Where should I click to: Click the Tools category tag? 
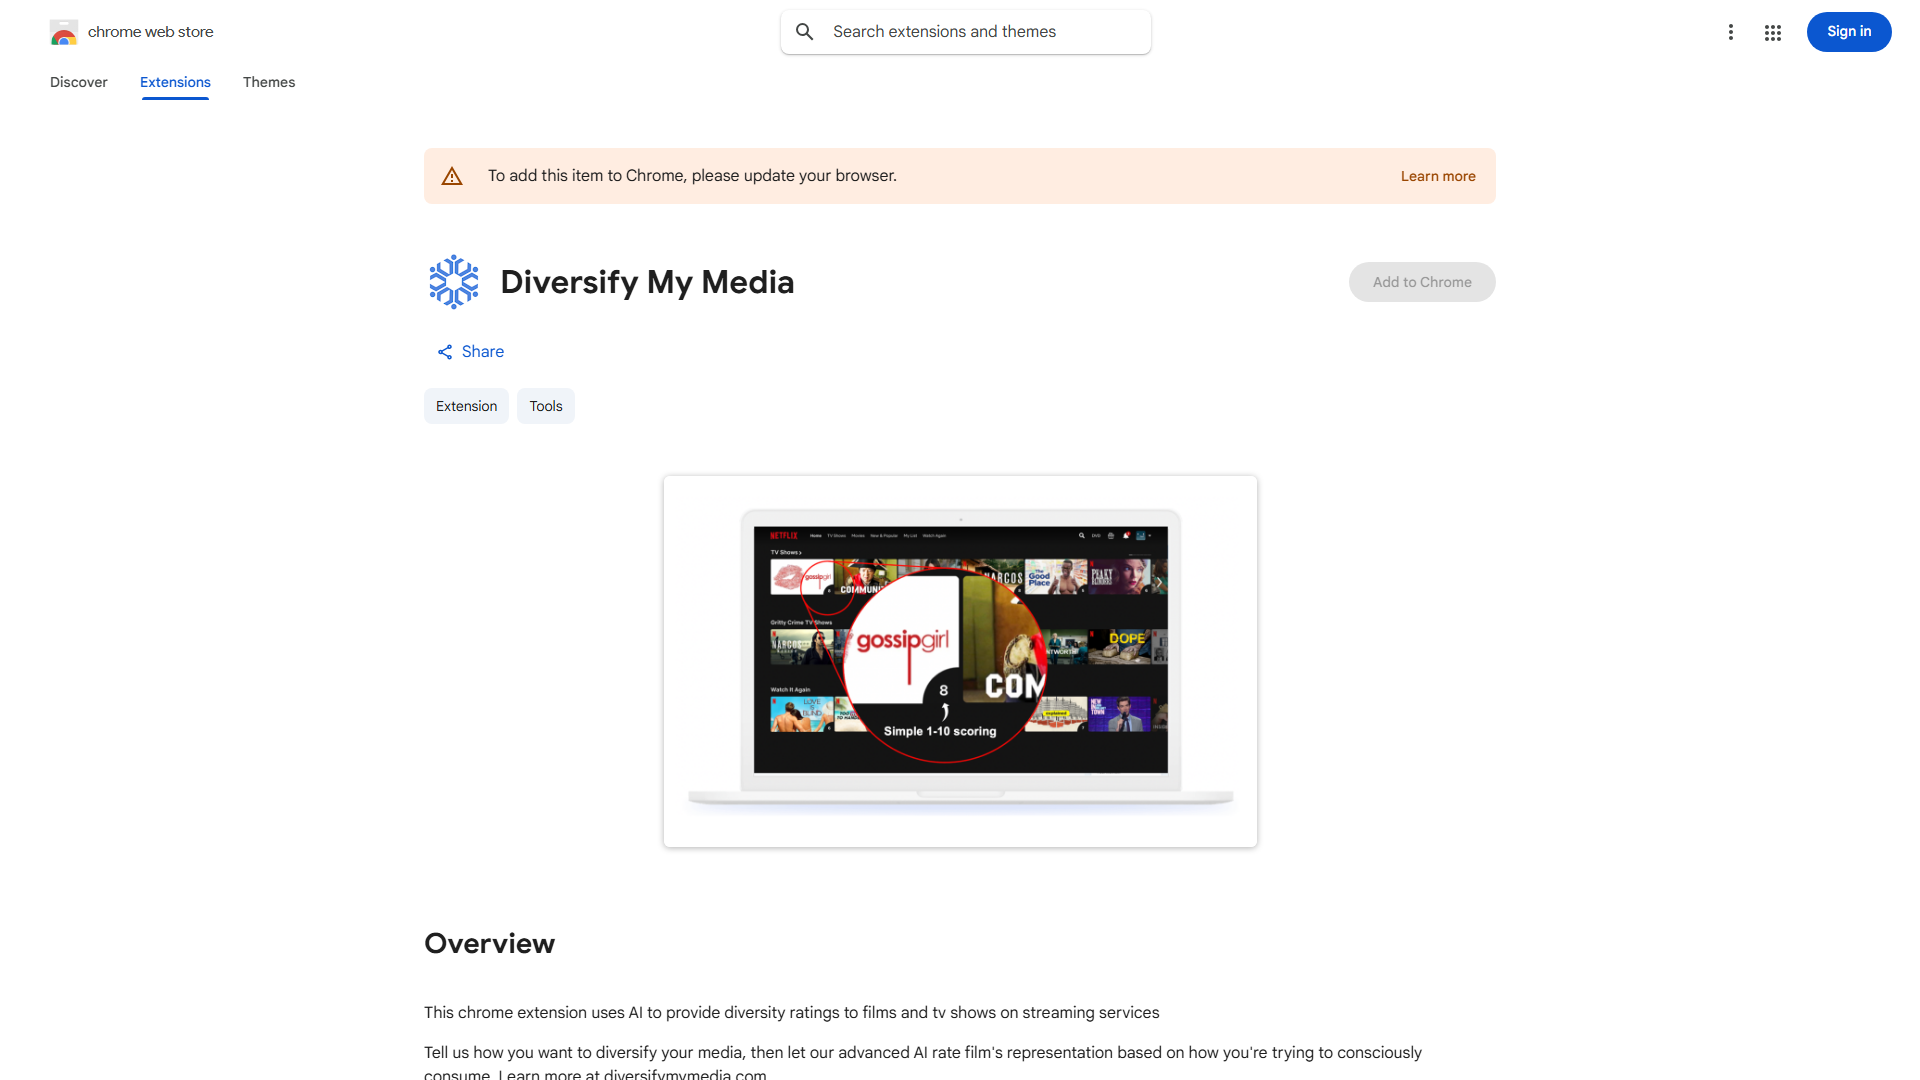545,406
